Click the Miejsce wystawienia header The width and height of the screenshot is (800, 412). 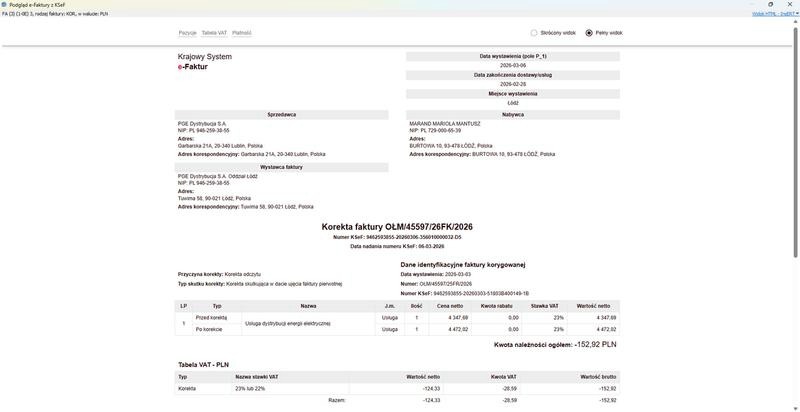[513, 94]
